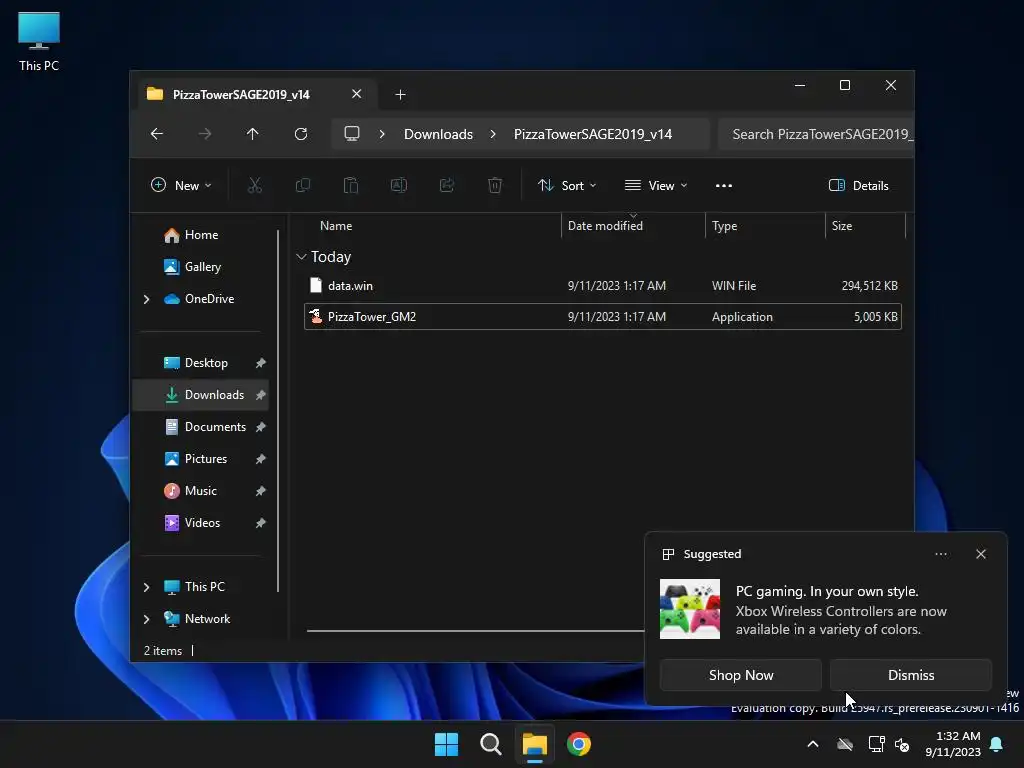1024x768 pixels.
Task: Click the forward navigation arrow
Action: tap(205, 134)
